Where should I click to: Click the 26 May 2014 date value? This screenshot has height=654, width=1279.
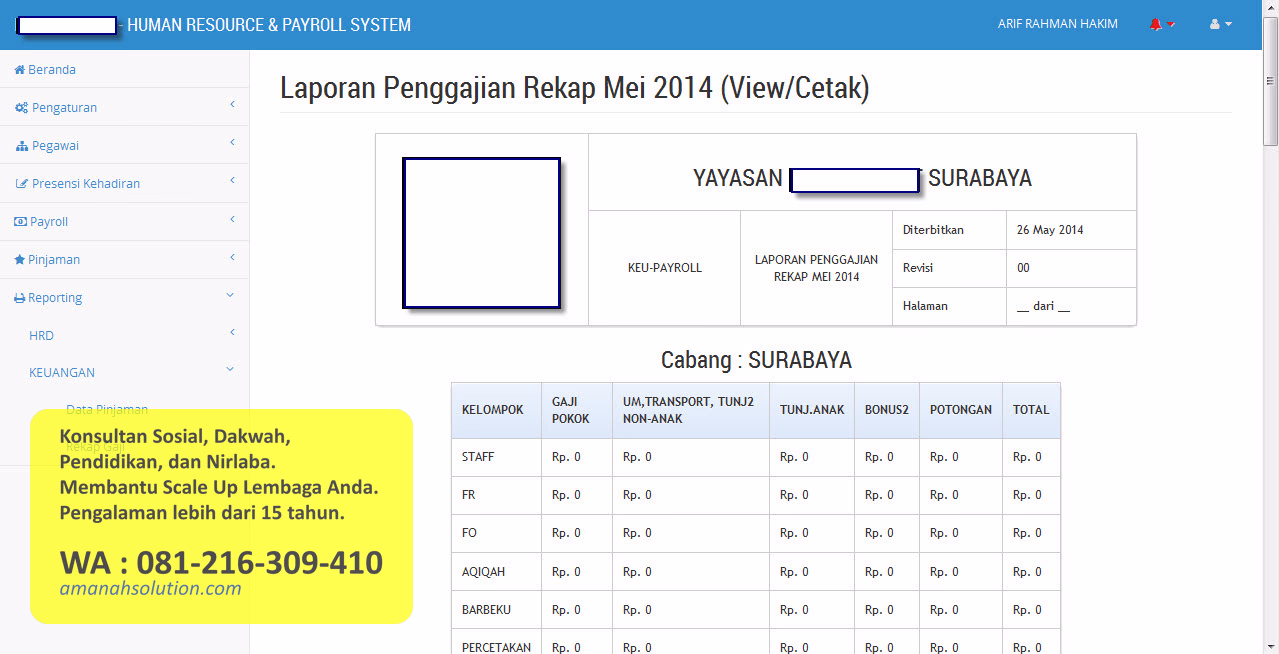pos(1050,230)
